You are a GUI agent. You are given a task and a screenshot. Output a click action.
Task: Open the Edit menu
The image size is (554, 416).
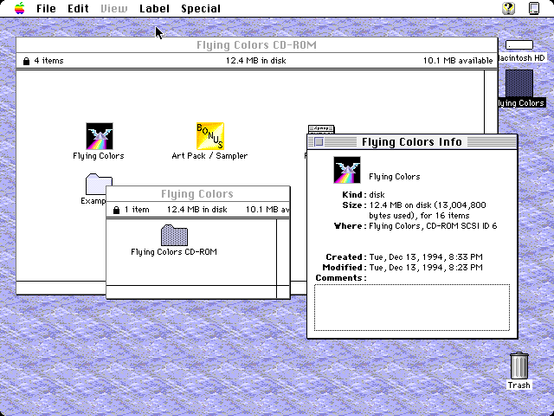pyautogui.click(x=78, y=8)
